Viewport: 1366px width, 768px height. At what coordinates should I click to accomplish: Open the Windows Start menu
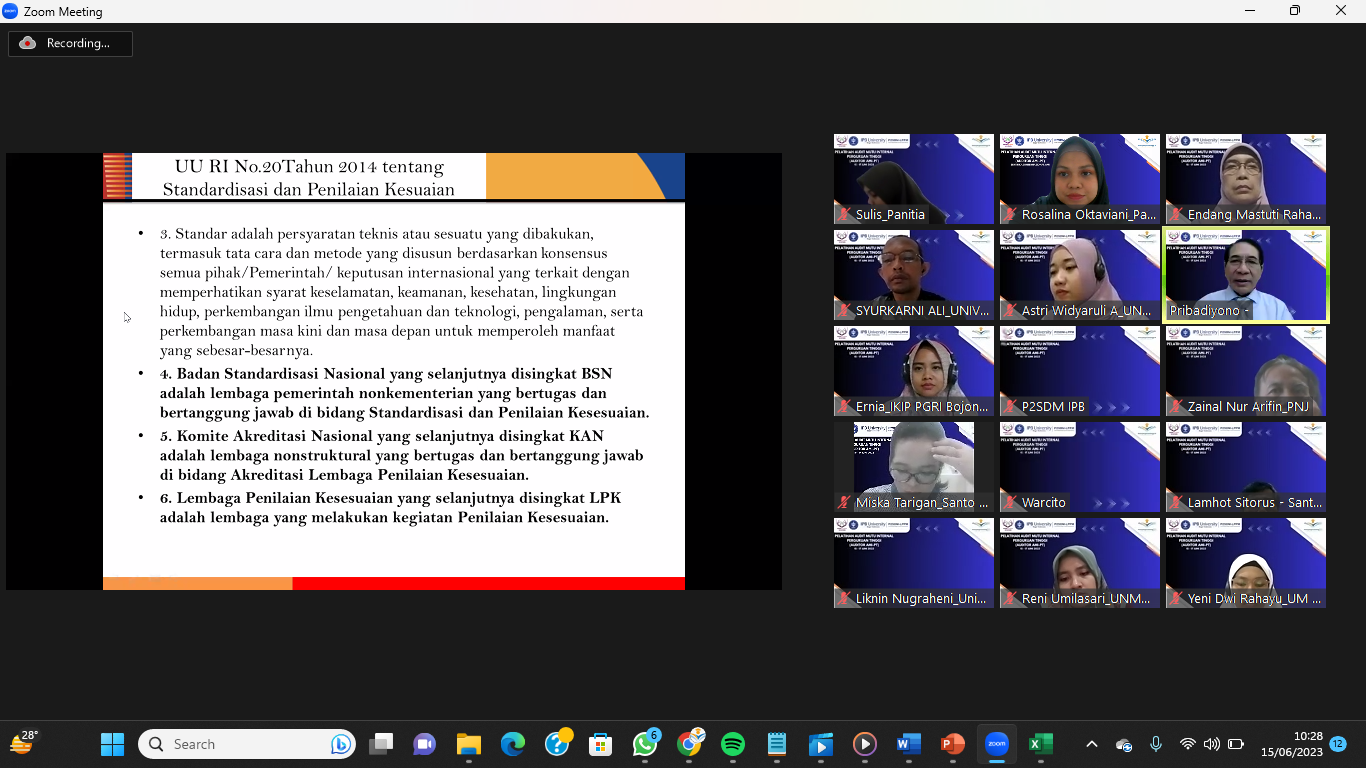[x=112, y=744]
